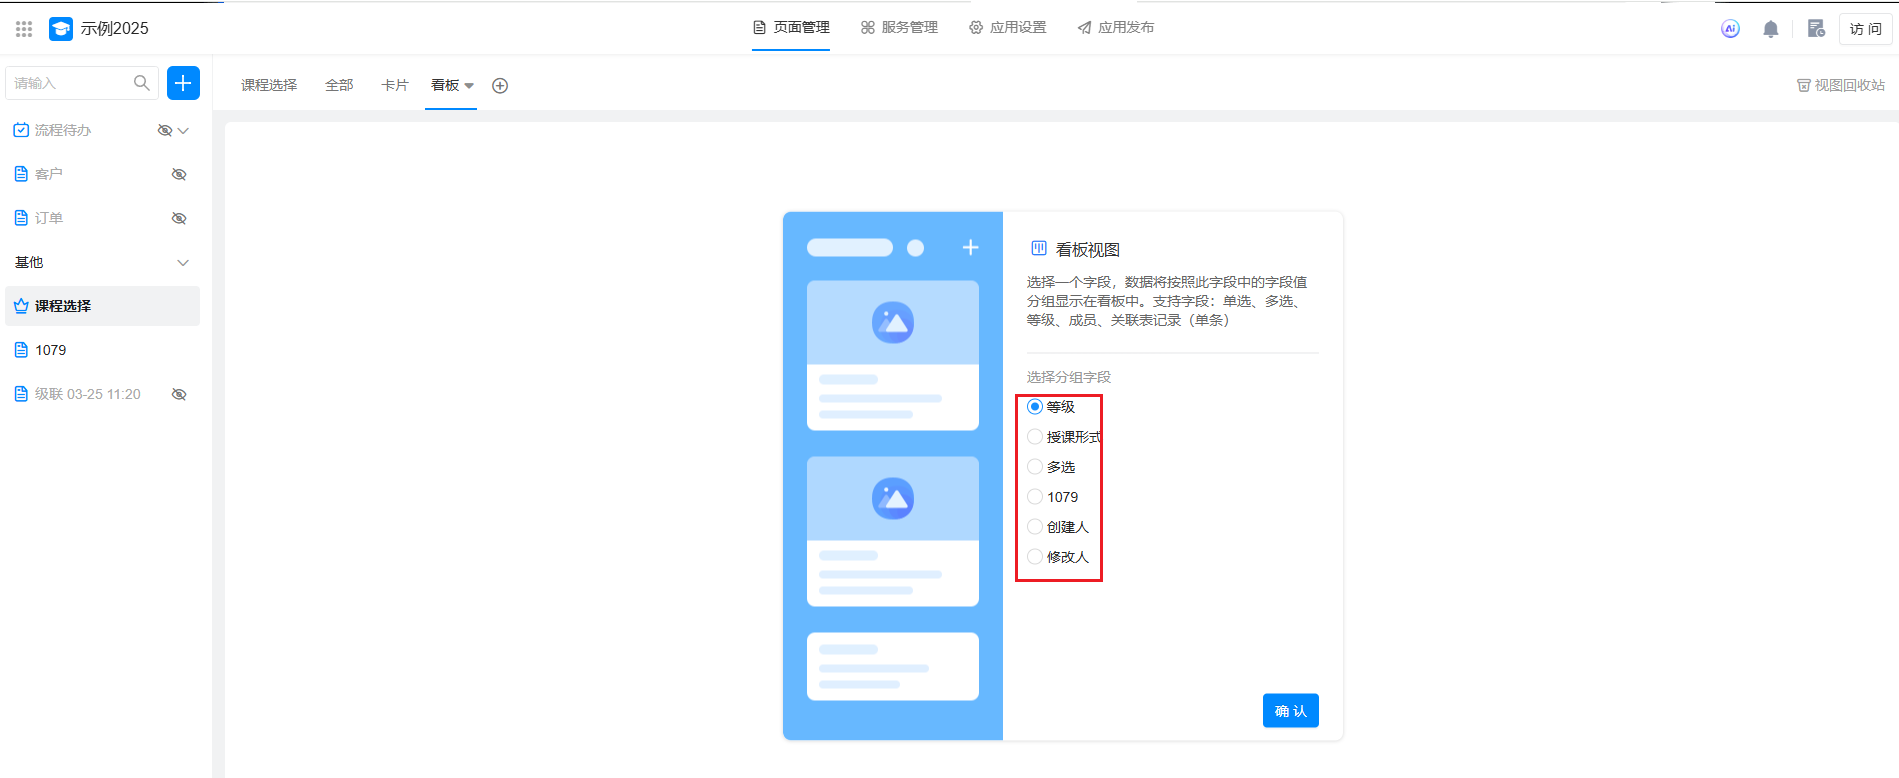Click the 确认 button
The image size is (1899, 778).
pos(1290,711)
